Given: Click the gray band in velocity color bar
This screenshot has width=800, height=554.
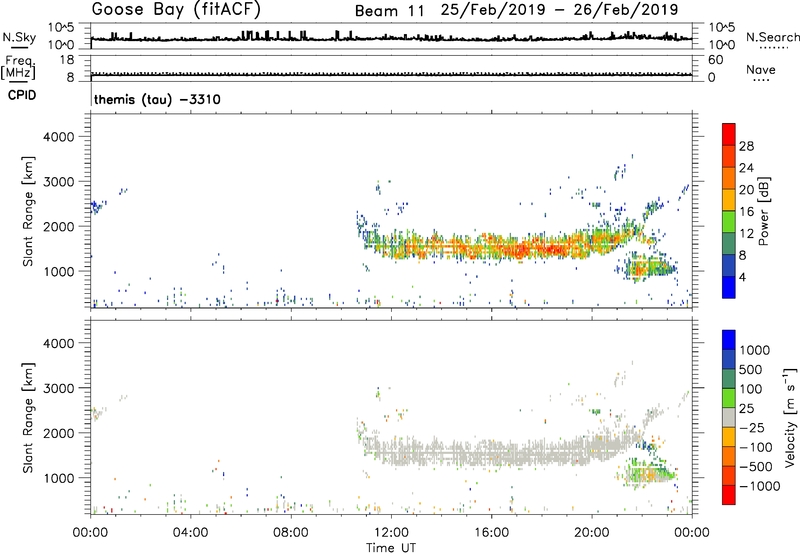Looking at the screenshot, I should (729, 417).
